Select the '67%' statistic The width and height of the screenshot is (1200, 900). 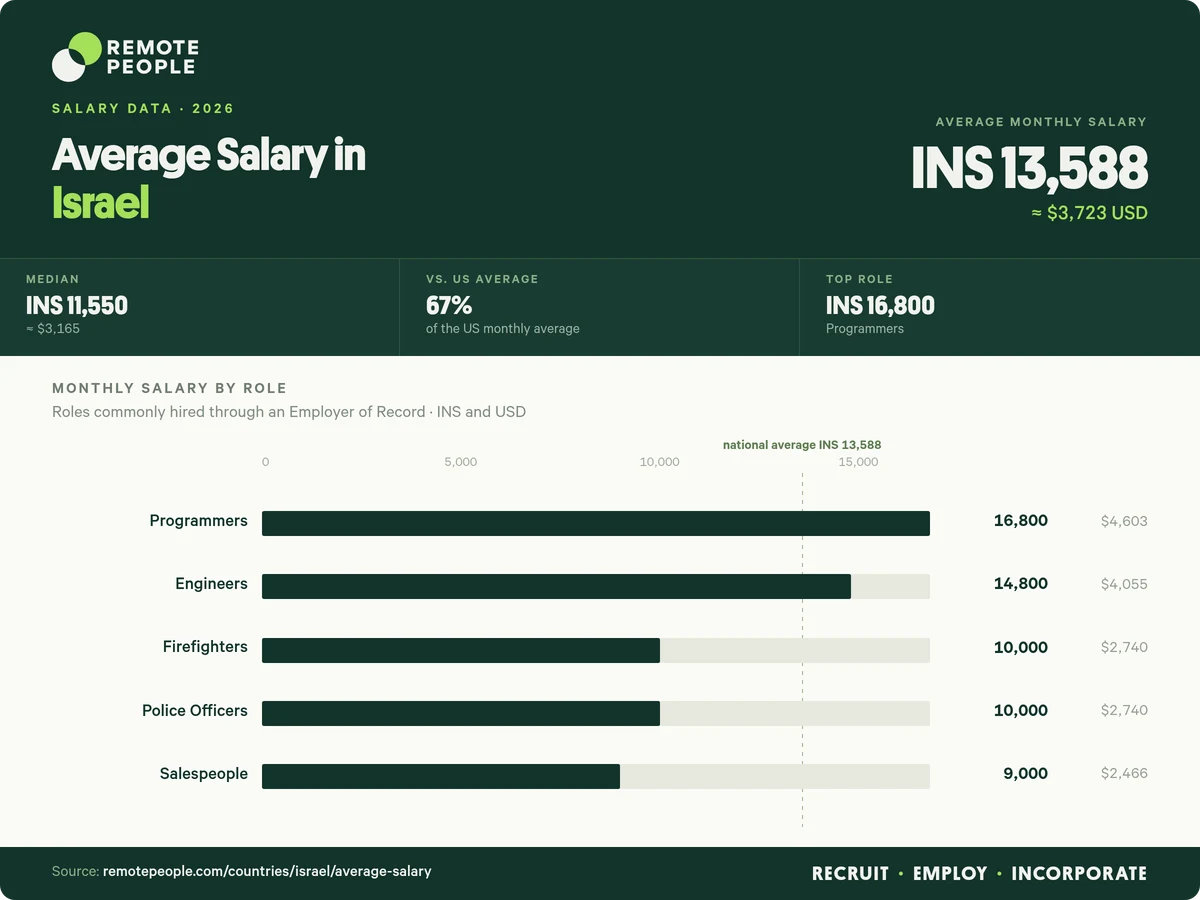pyautogui.click(x=449, y=305)
